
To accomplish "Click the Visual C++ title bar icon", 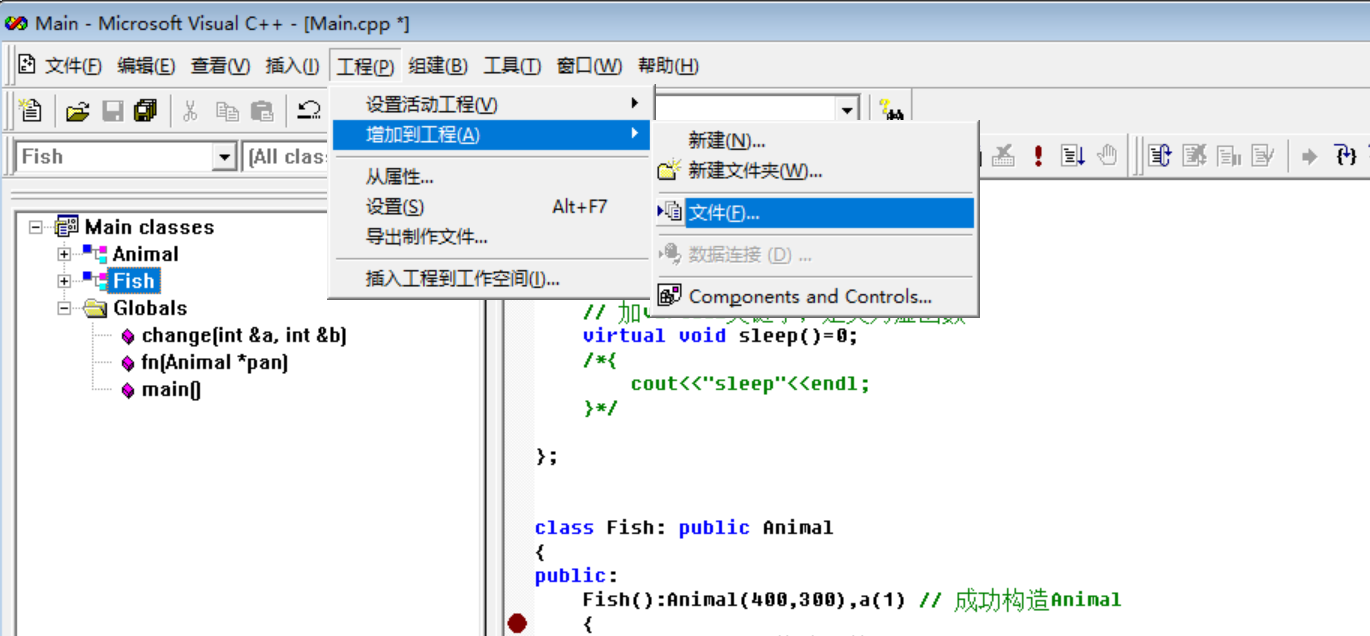I will [x=17, y=22].
